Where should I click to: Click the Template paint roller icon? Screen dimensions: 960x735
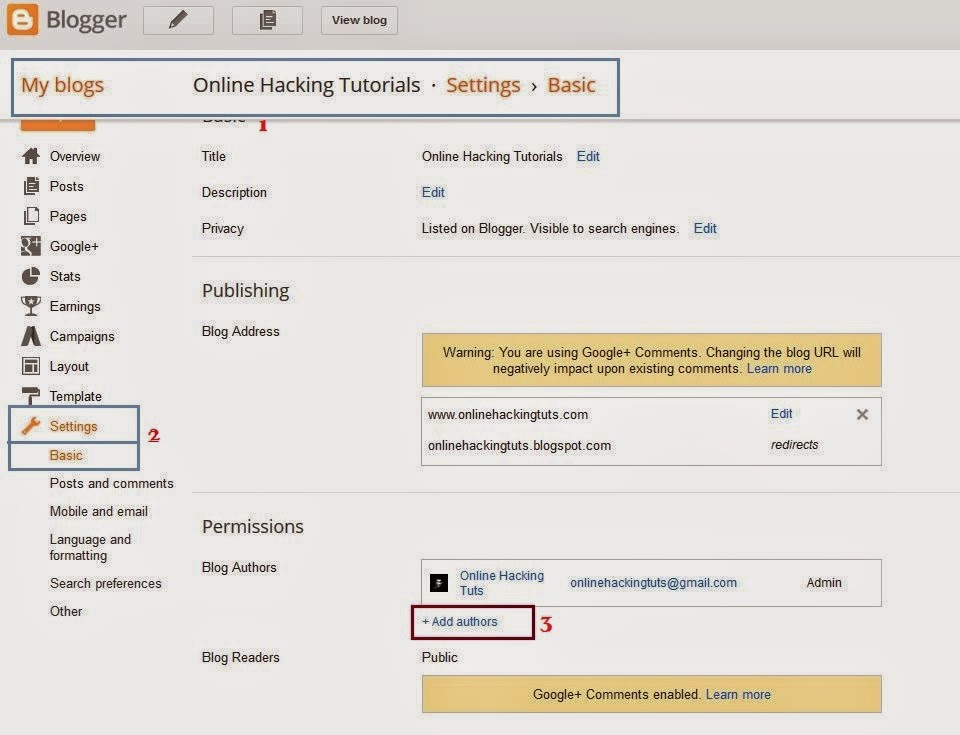[31, 396]
